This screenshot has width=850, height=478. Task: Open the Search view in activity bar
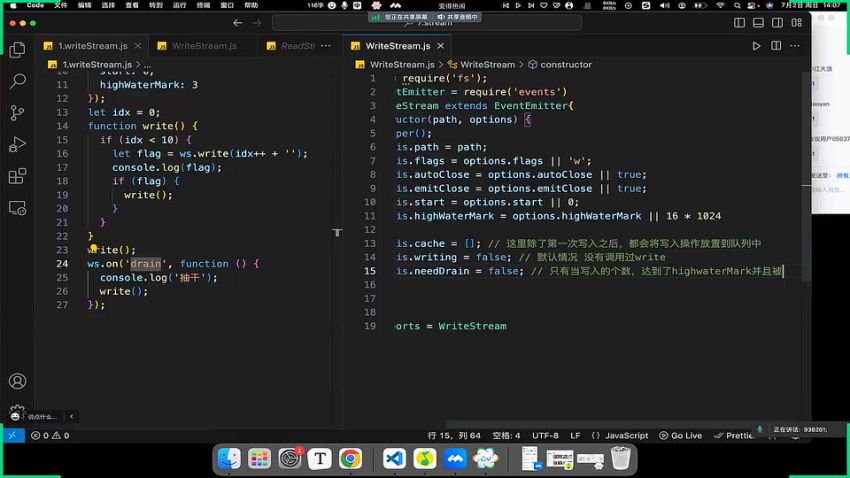pyautogui.click(x=17, y=81)
